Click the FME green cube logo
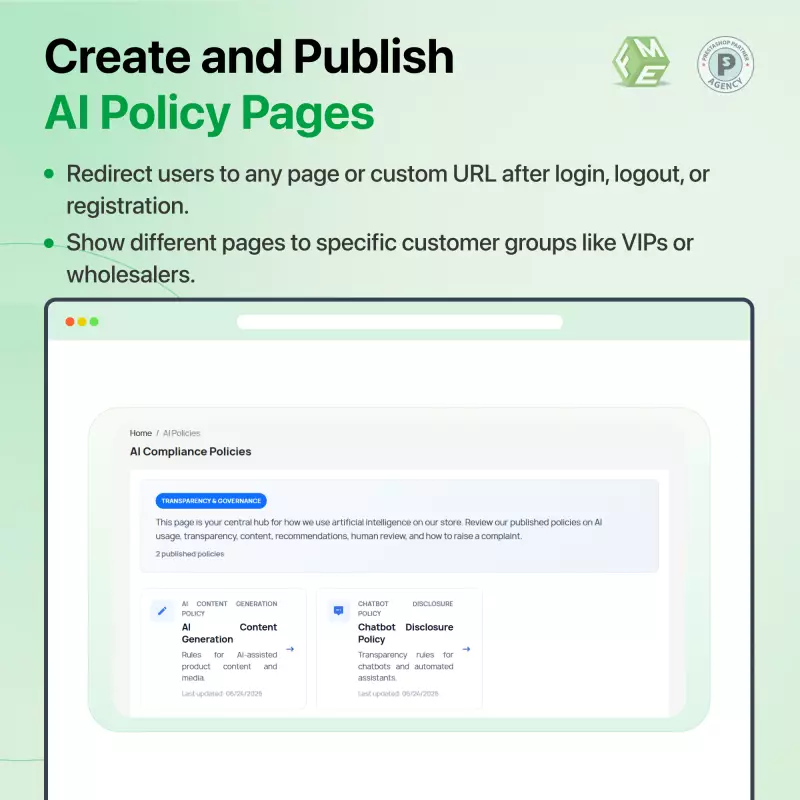 coord(641,62)
